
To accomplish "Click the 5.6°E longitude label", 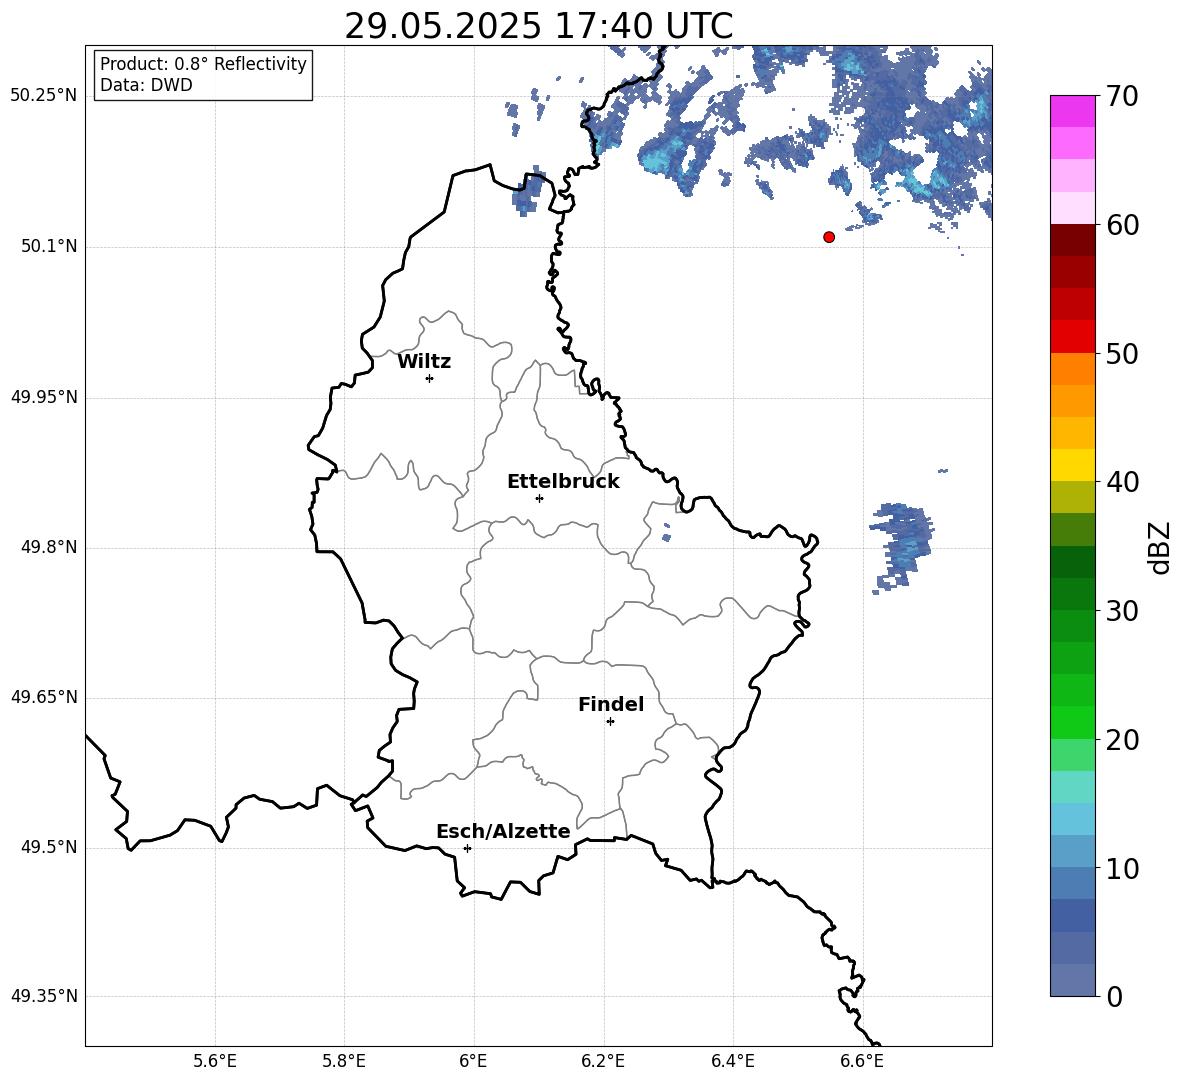I will click(x=215, y=1061).
